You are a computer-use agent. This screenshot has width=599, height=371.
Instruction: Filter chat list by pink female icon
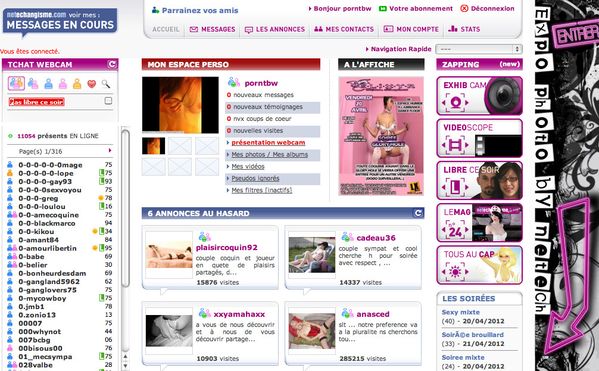coord(63,84)
